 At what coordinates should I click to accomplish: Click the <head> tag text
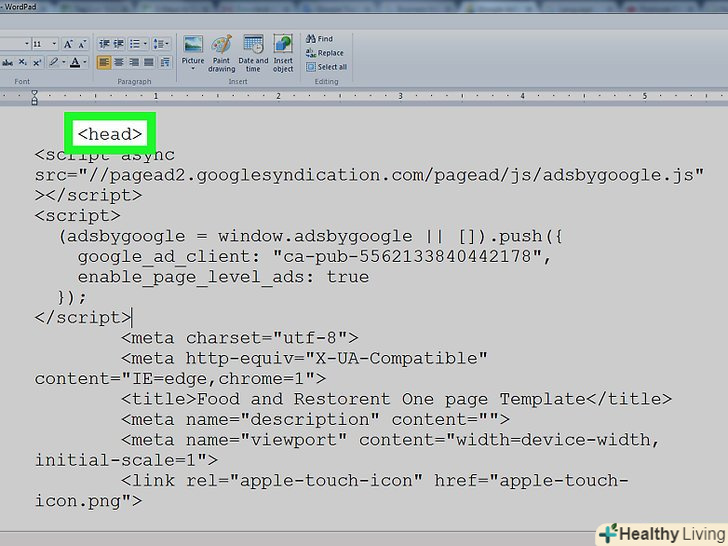110,134
